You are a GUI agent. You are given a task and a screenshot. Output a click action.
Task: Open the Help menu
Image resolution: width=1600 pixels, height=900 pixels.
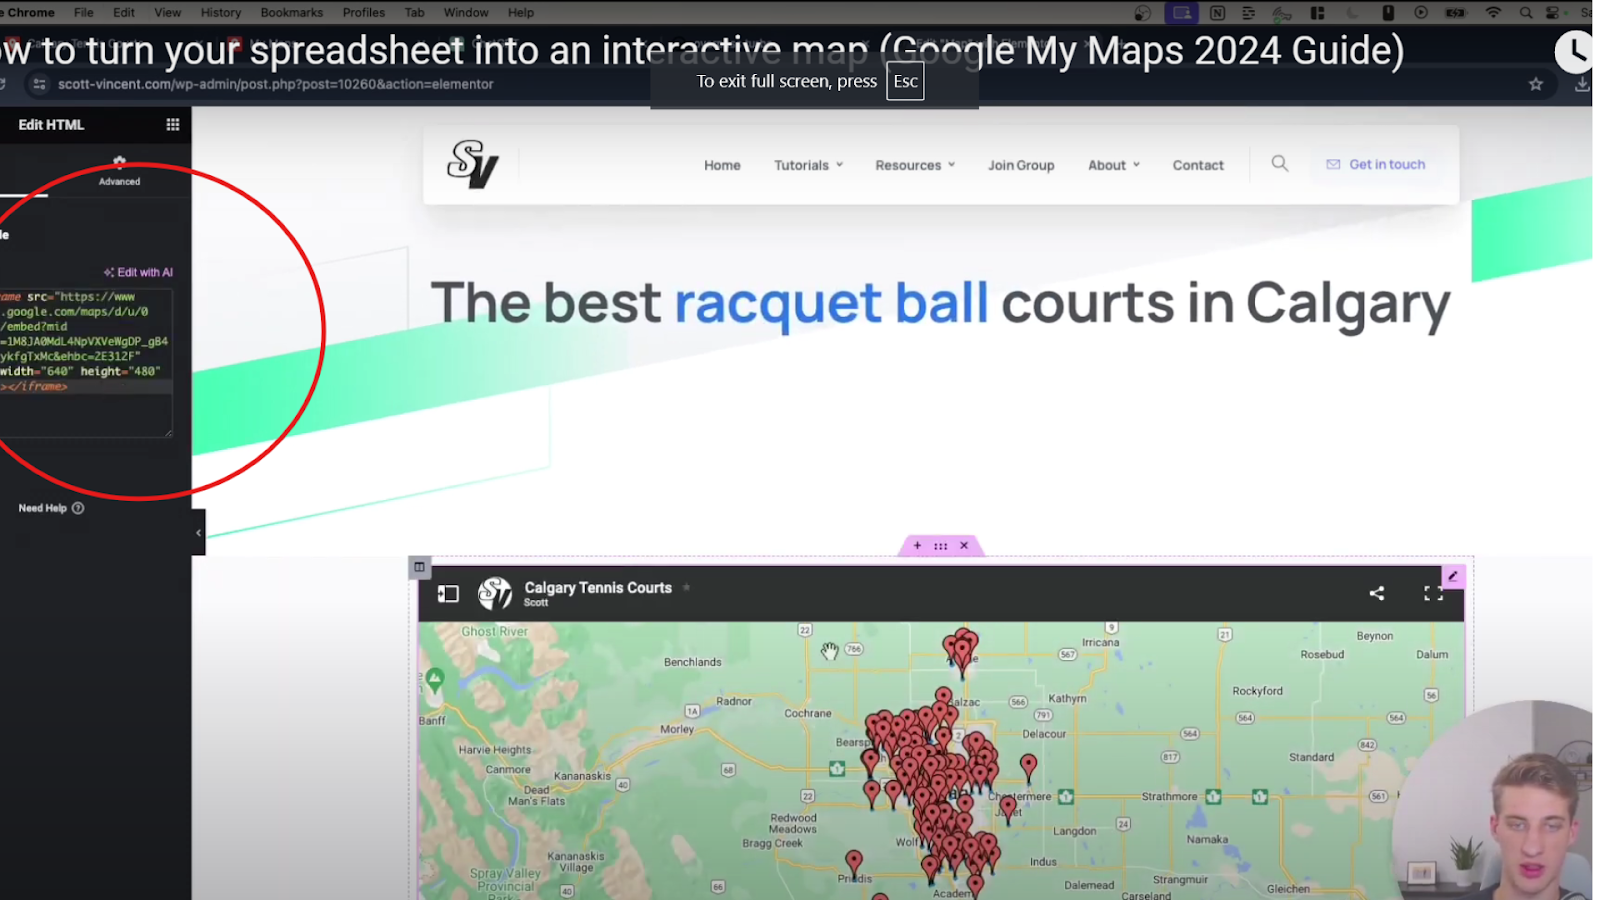tap(521, 12)
